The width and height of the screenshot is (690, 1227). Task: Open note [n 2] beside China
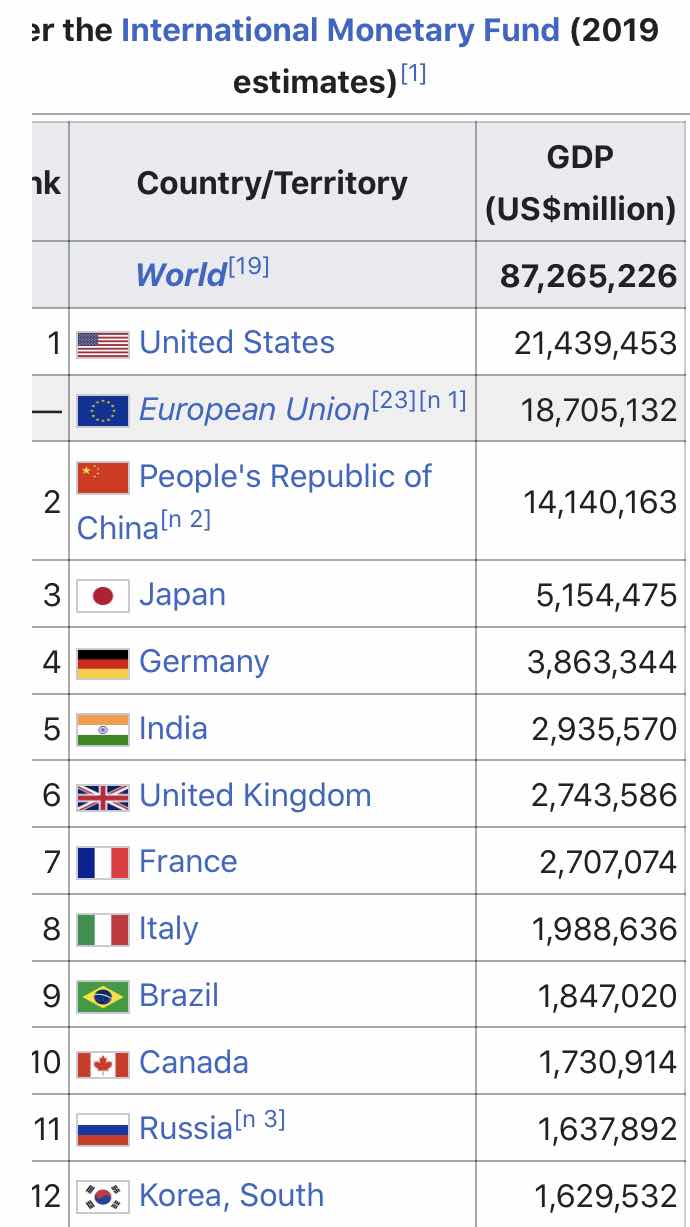(185, 520)
